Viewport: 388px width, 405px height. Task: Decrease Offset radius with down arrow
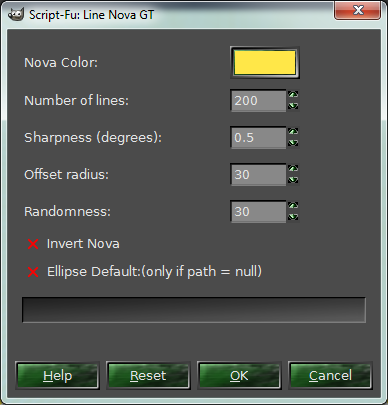[293, 180]
